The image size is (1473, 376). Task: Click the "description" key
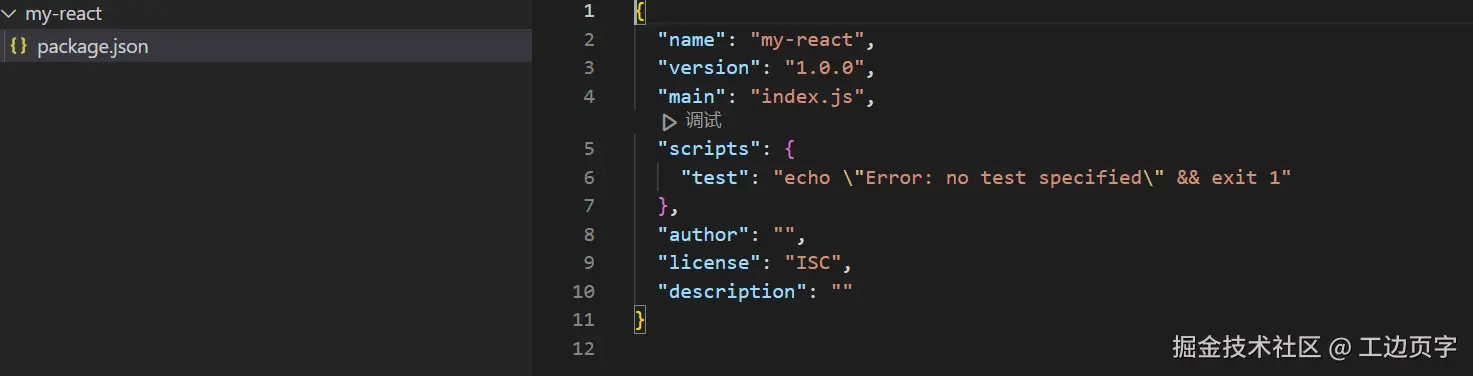coord(732,292)
